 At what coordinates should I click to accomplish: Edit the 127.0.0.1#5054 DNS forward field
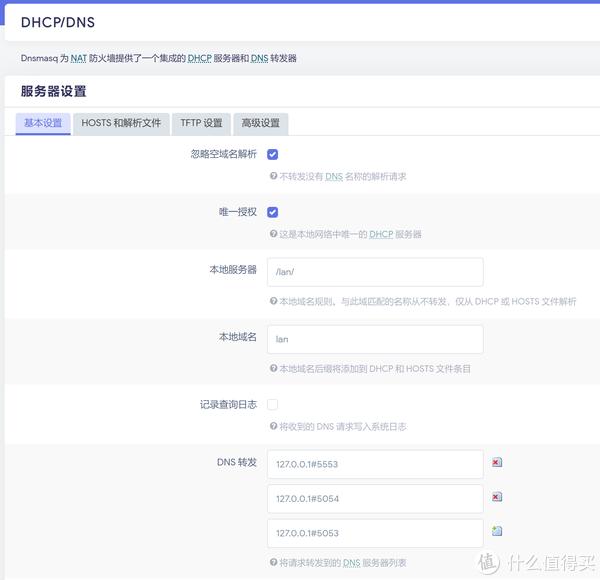(375, 499)
